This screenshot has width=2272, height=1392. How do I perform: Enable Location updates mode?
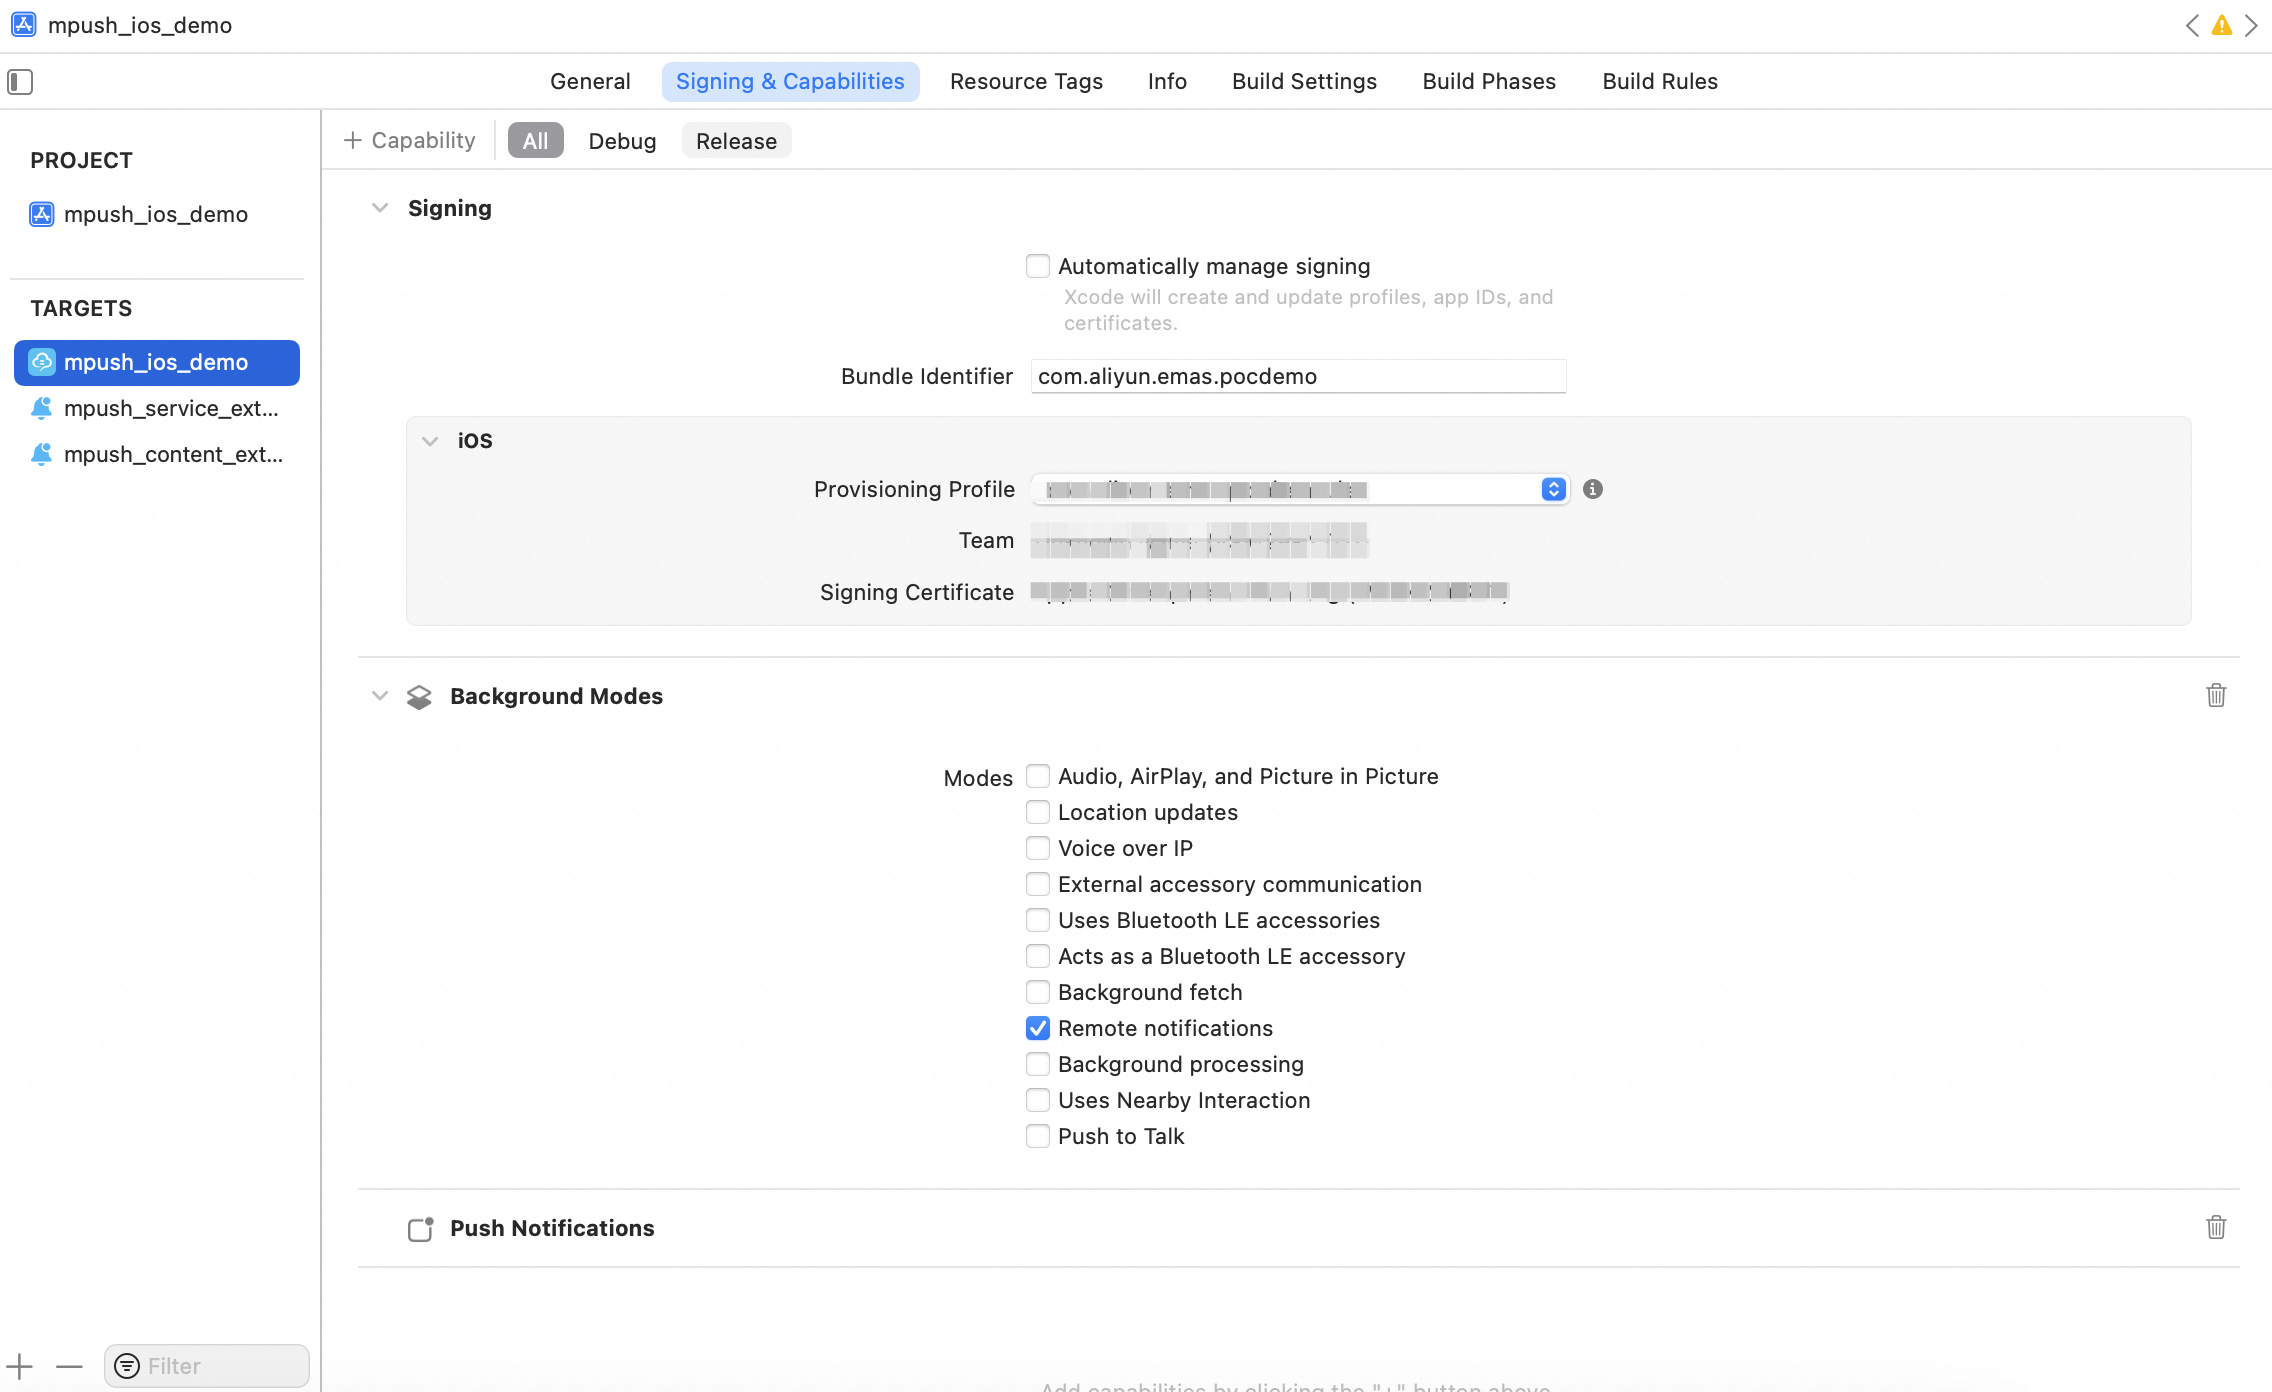click(x=1038, y=812)
